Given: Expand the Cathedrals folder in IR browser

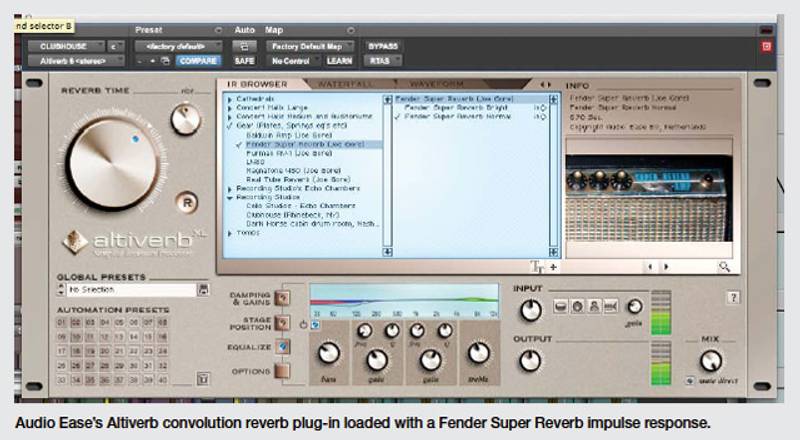Looking at the screenshot, I should click(x=230, y=101).
